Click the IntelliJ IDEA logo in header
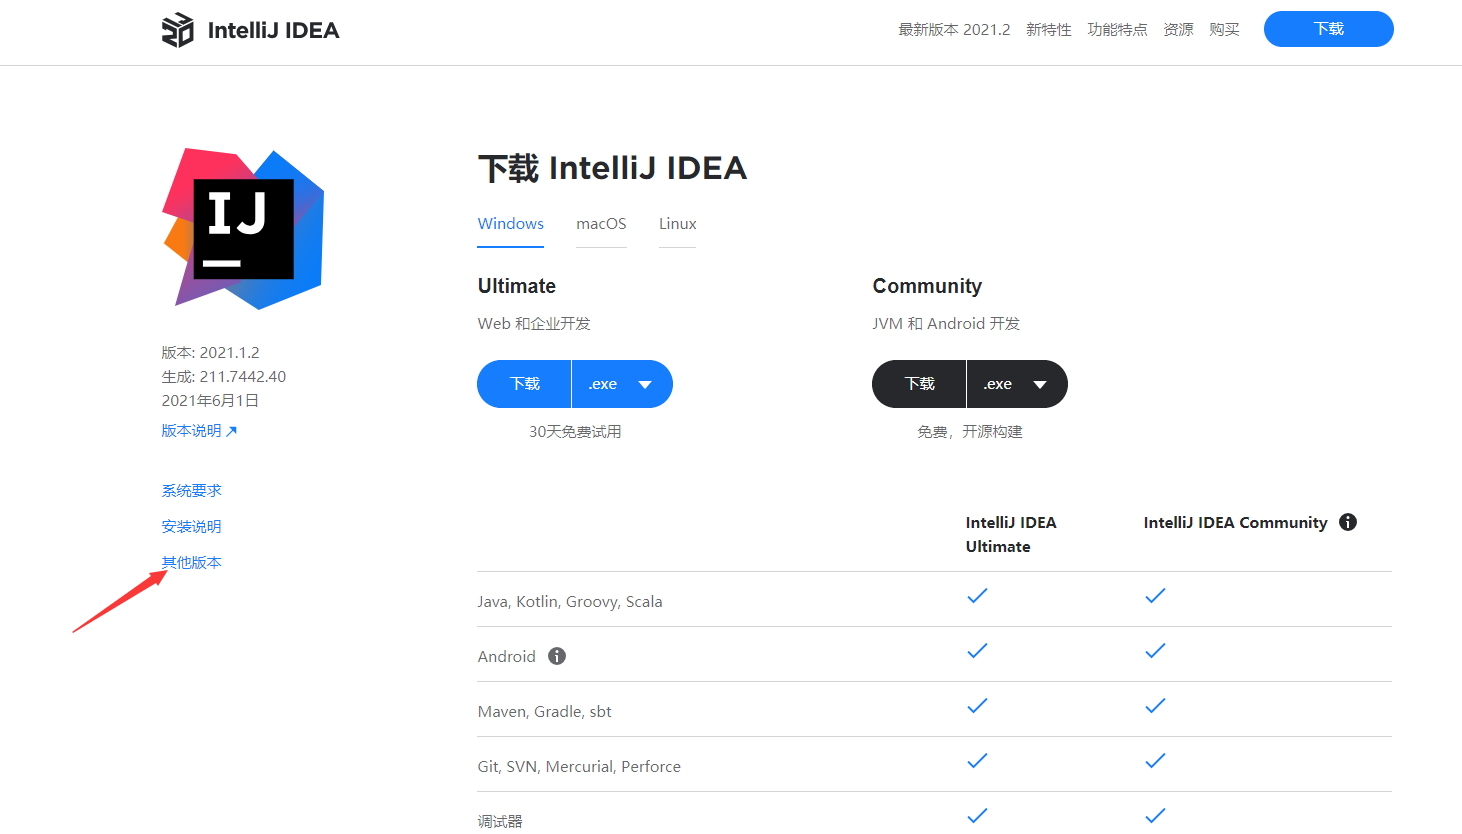1462x834 pixels. (250, 30)
